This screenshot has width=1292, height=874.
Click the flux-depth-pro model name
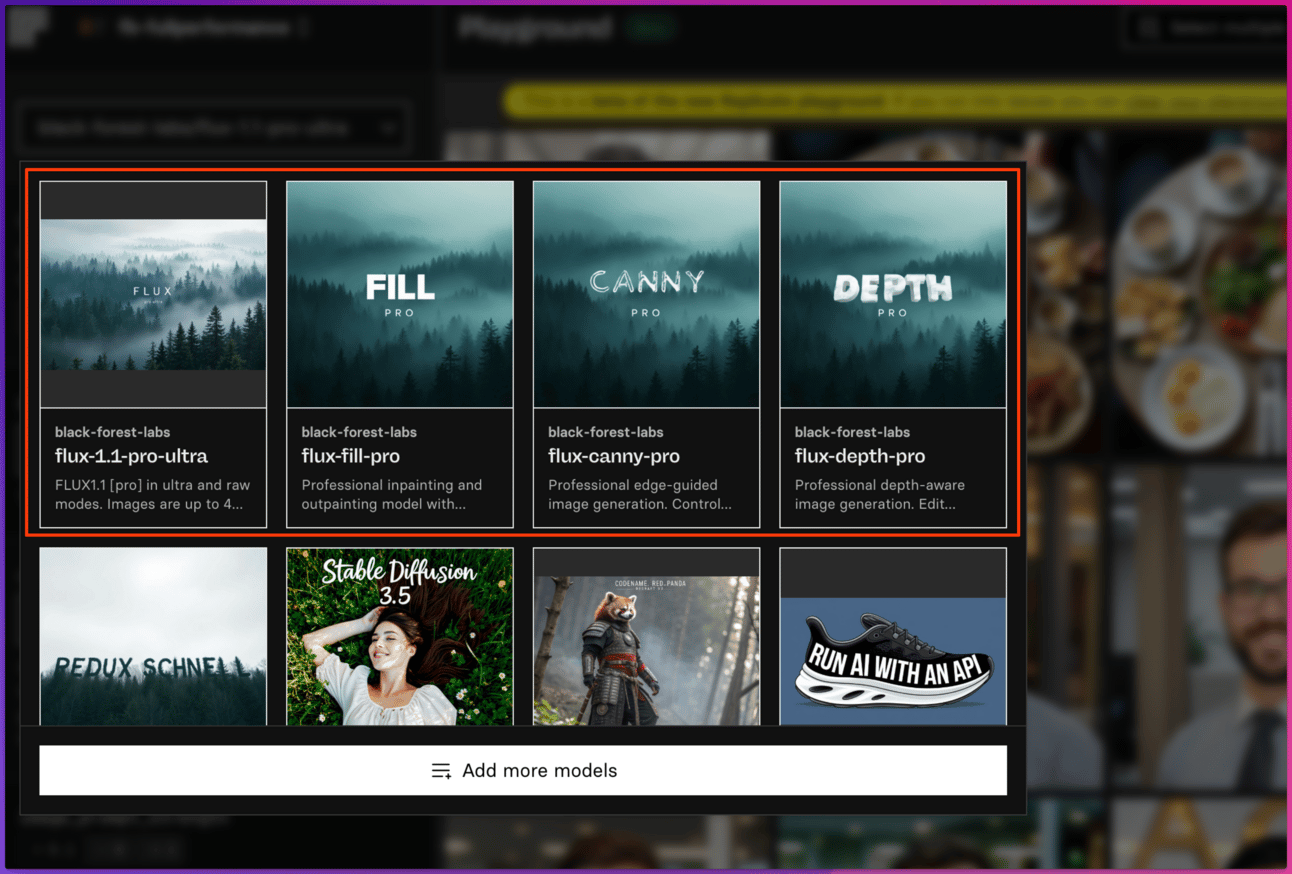coord(860,457)
